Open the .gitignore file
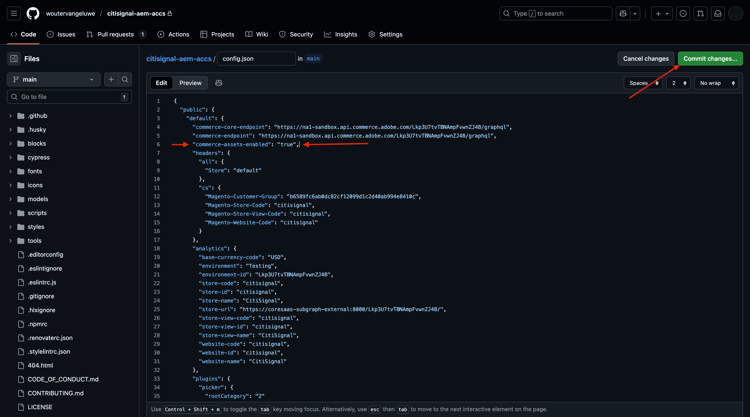The width and height of the screenshot is (750, 417). pyautogui.click(x=41, y=296)
